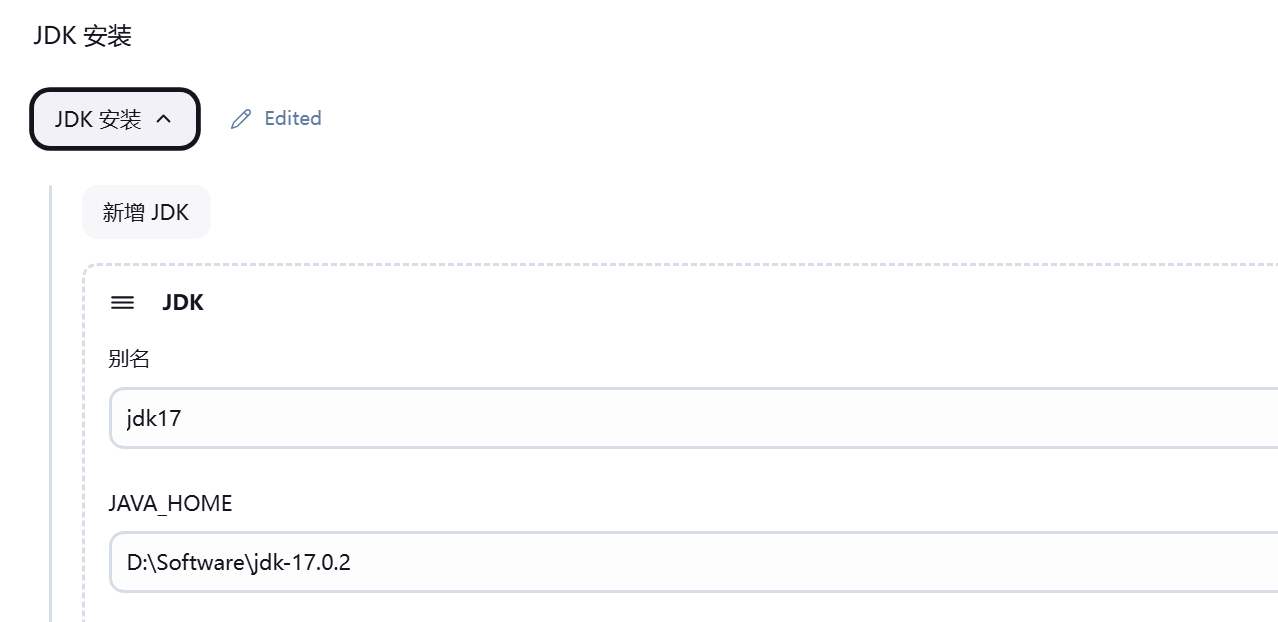Click the pencil icon beside Edited
Image resolution: width=1278 pixels, height=622 pixels.
click(241, 119)
